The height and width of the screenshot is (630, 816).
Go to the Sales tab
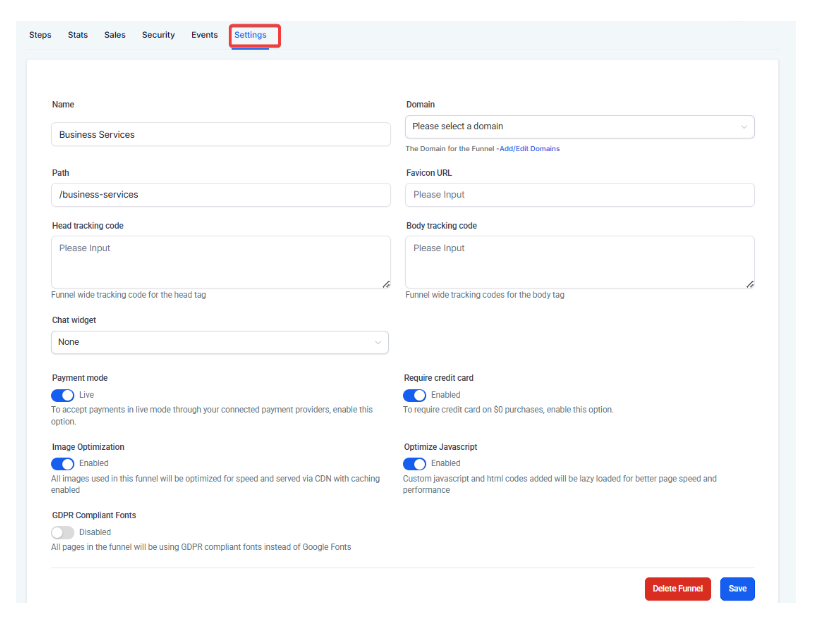(115, 35)
